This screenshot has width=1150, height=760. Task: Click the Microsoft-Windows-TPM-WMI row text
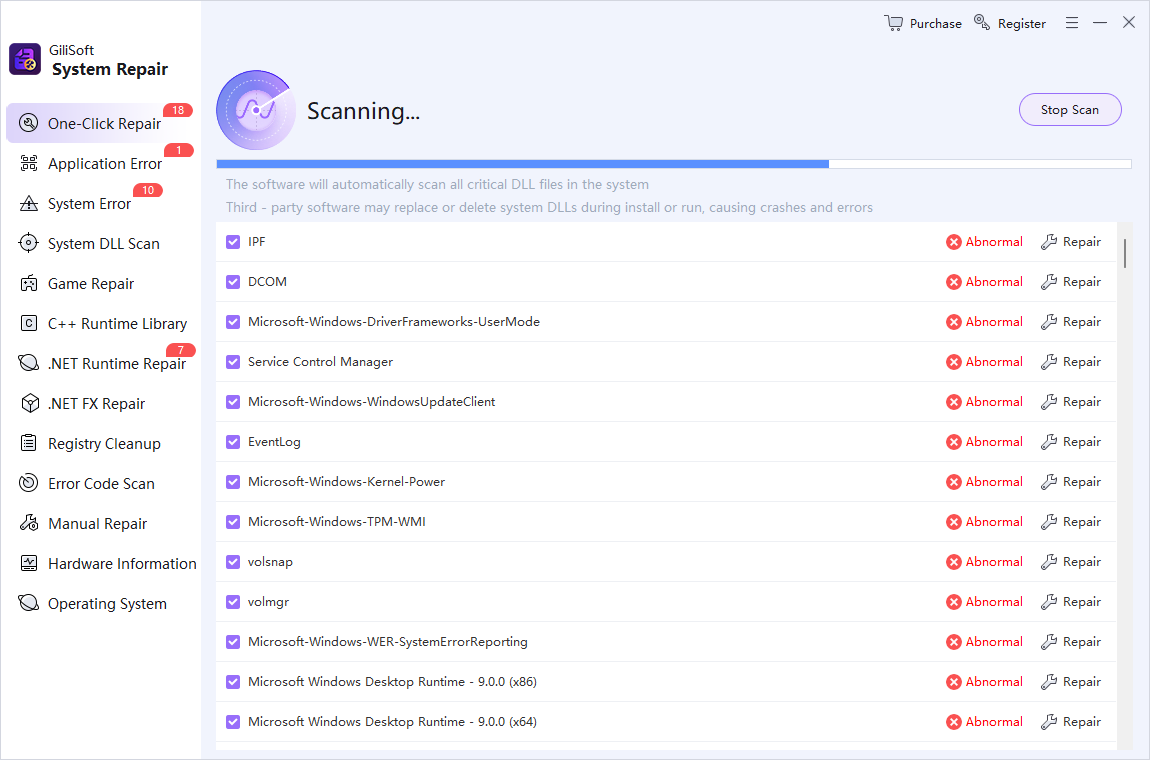click(x=337, y=522)
